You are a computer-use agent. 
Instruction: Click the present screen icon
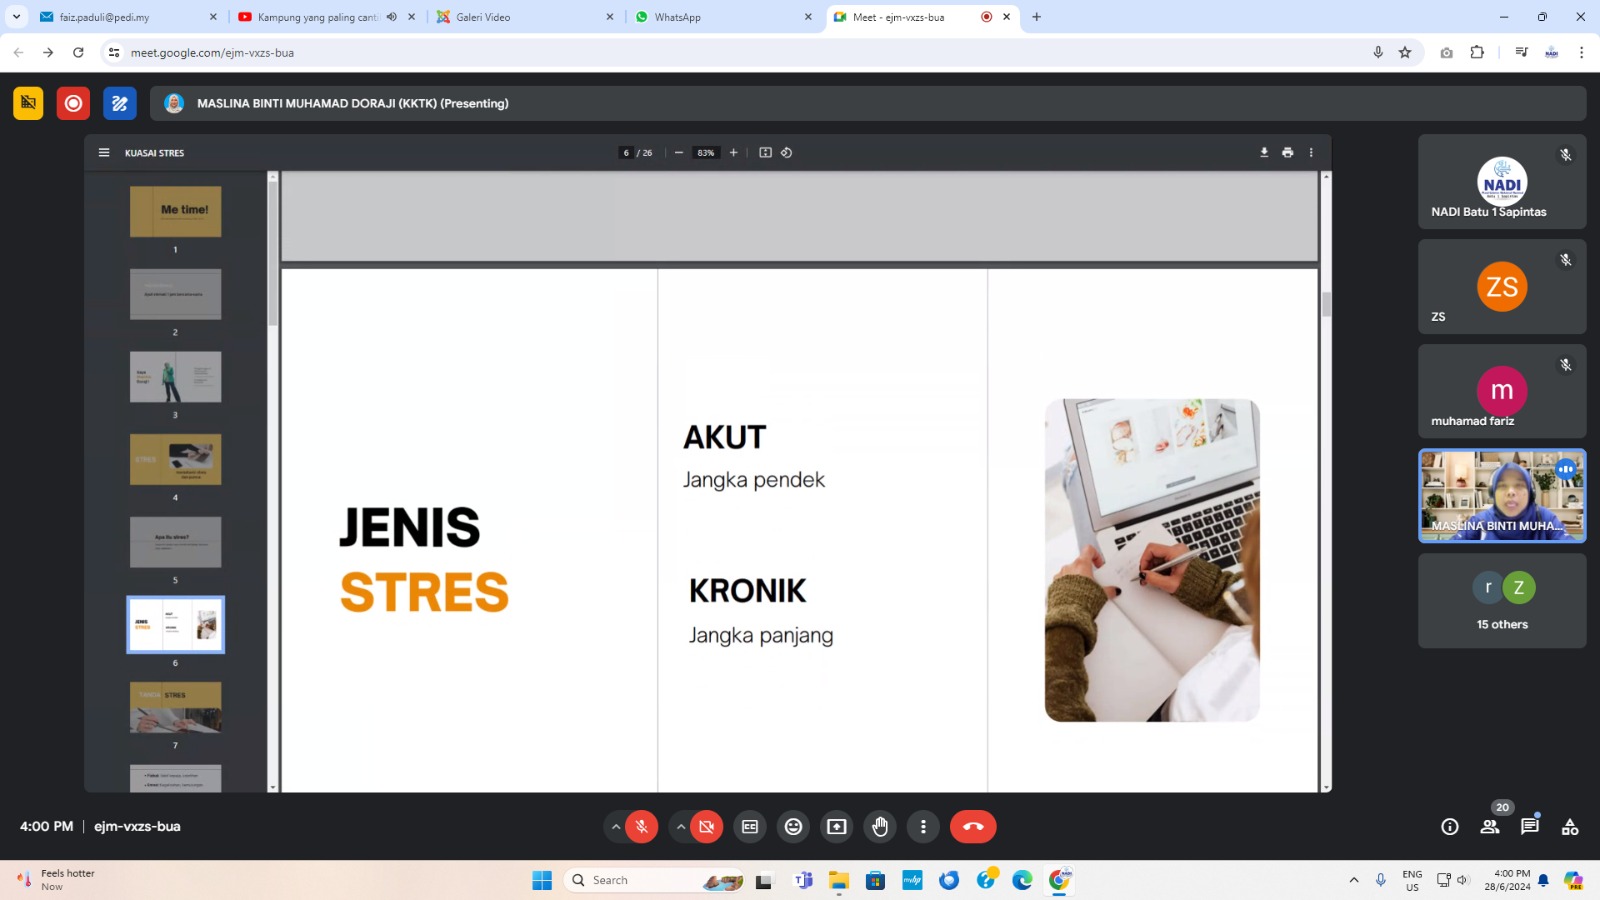click(836, 826)
